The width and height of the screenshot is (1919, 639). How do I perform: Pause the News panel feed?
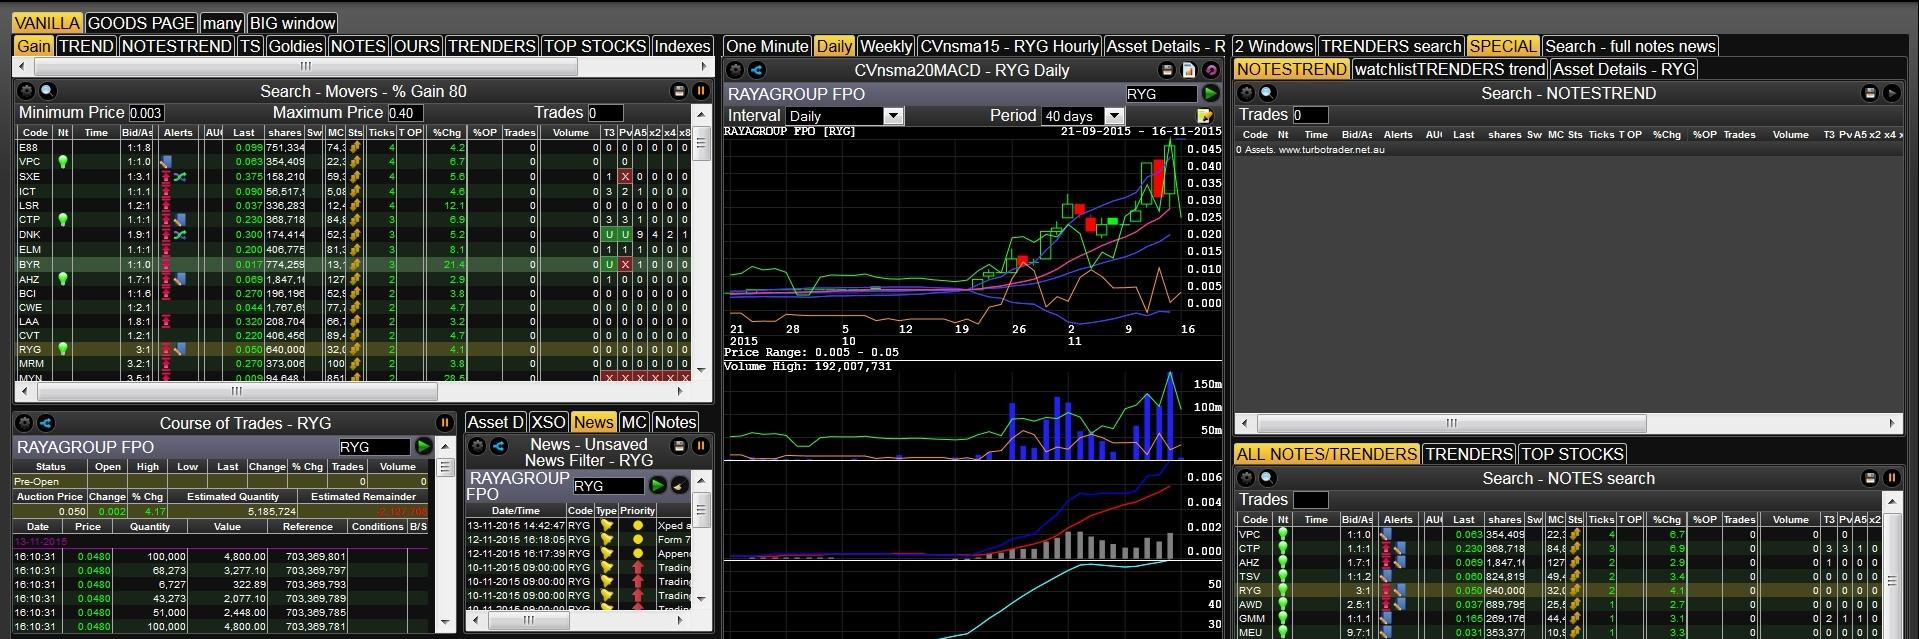[x=701, y=446]
